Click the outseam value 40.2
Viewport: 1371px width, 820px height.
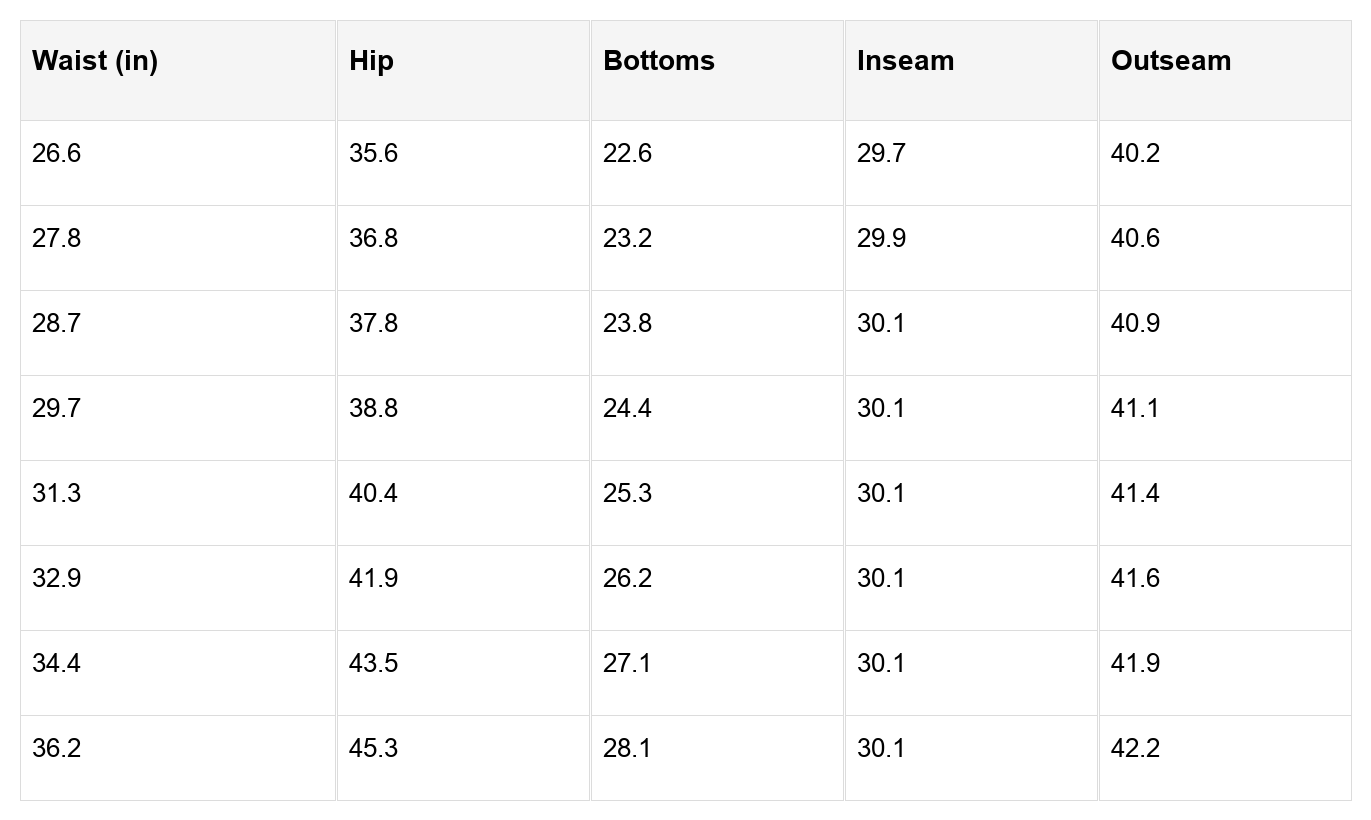point(1135,153)
